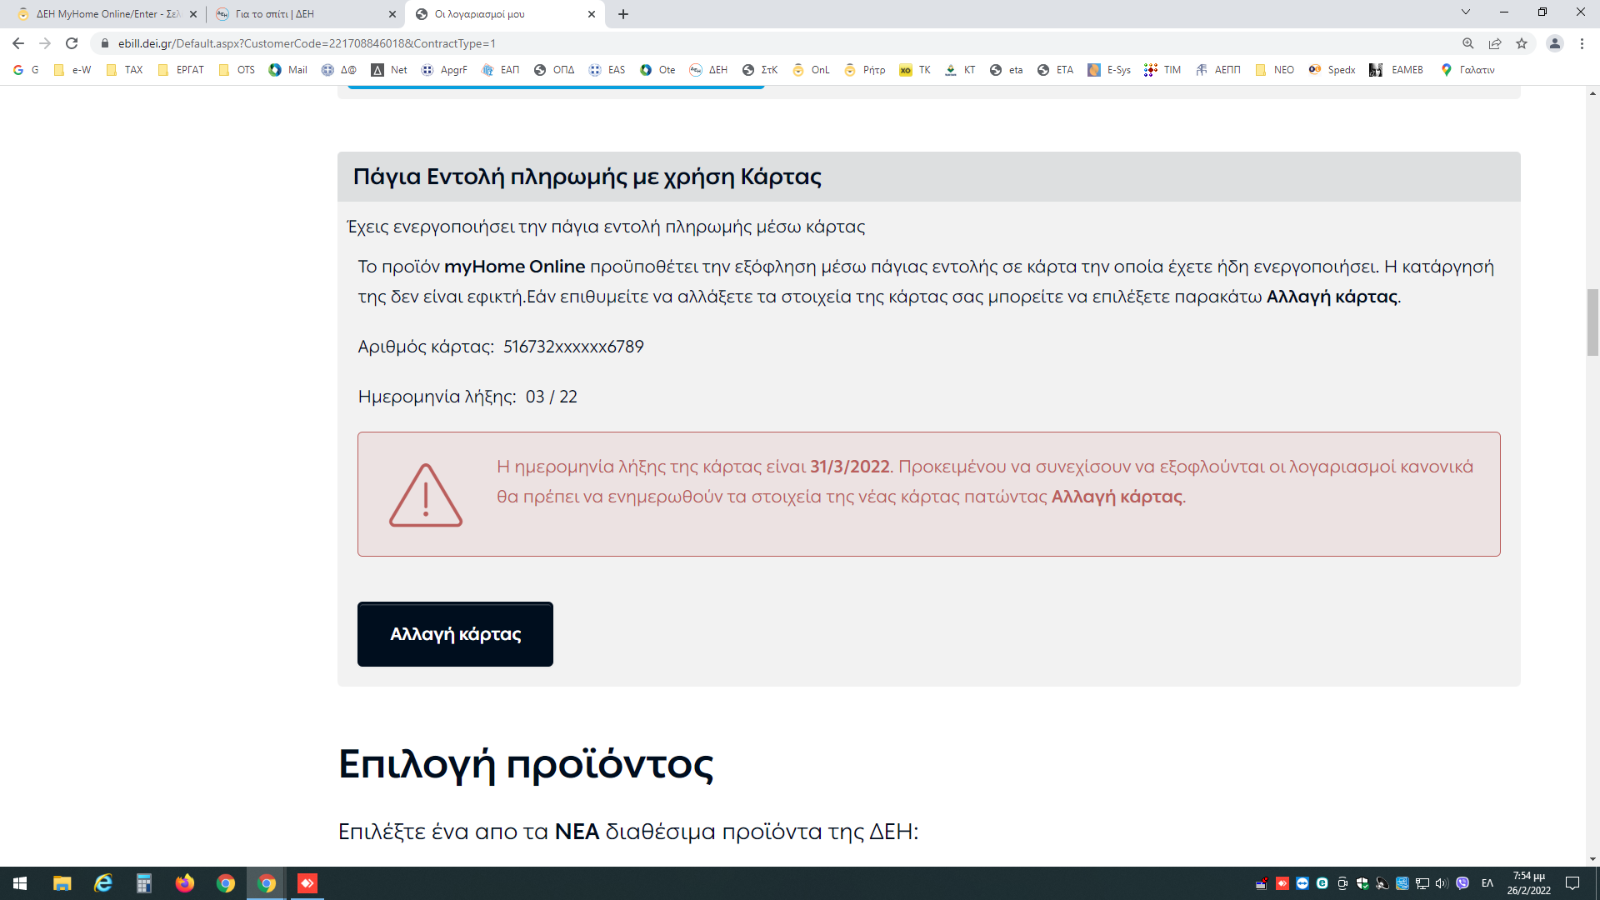Open Chrome three-dot menu
Viewport: 1600px width, 900px height.
[x=1582, y=43]
